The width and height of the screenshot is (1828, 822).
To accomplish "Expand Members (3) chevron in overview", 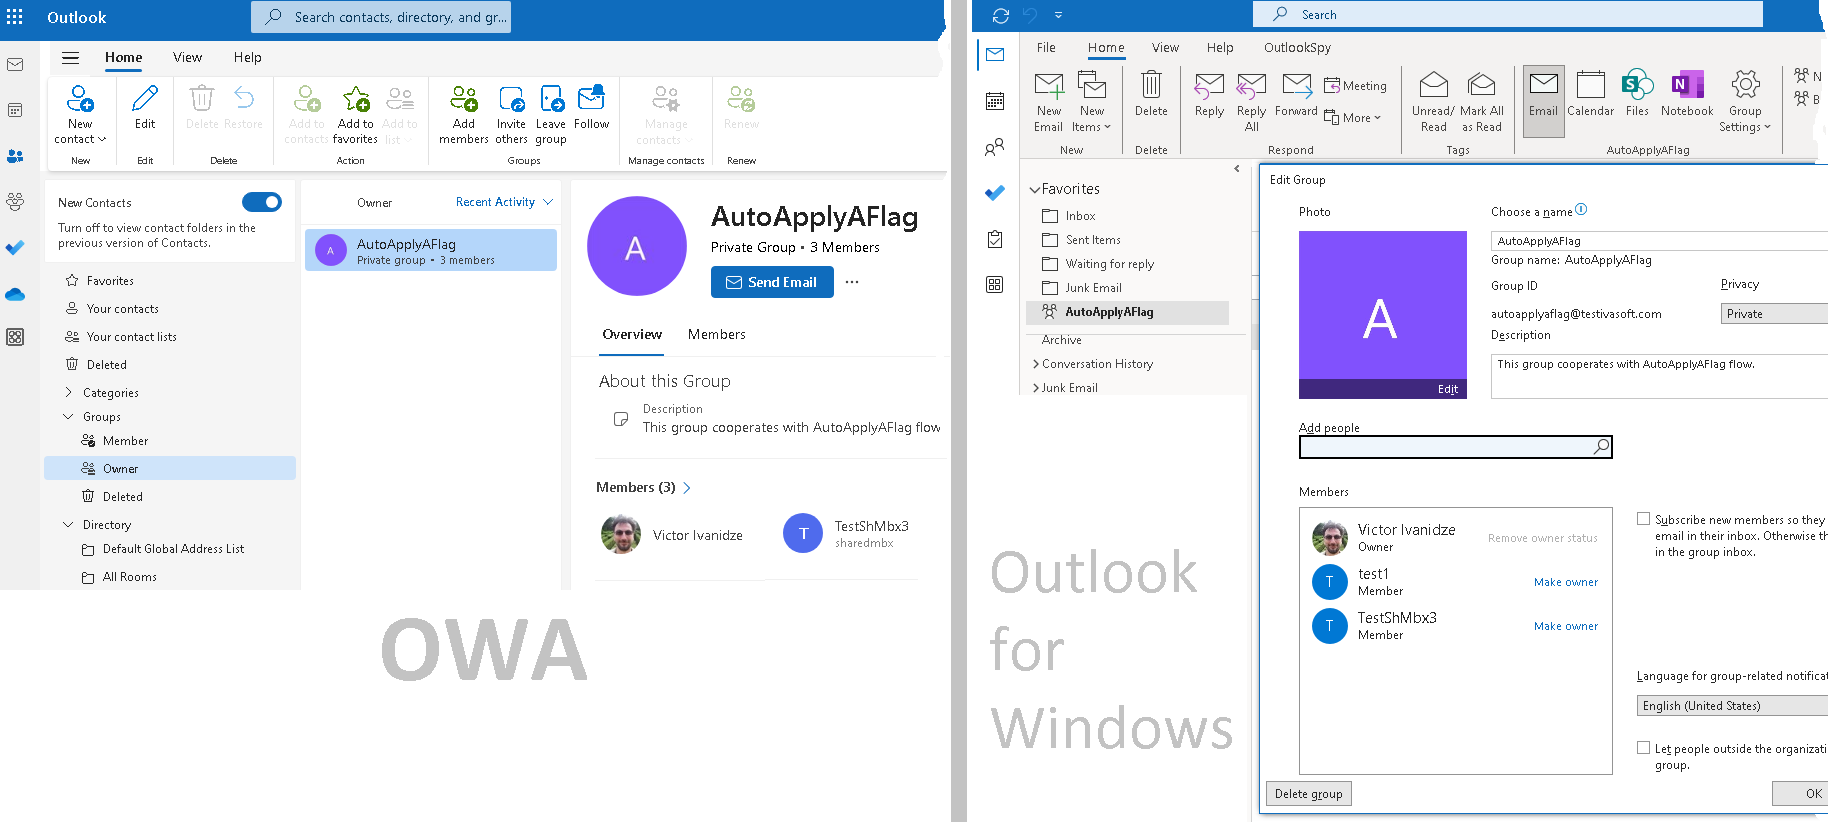I will tap(687, 488).
